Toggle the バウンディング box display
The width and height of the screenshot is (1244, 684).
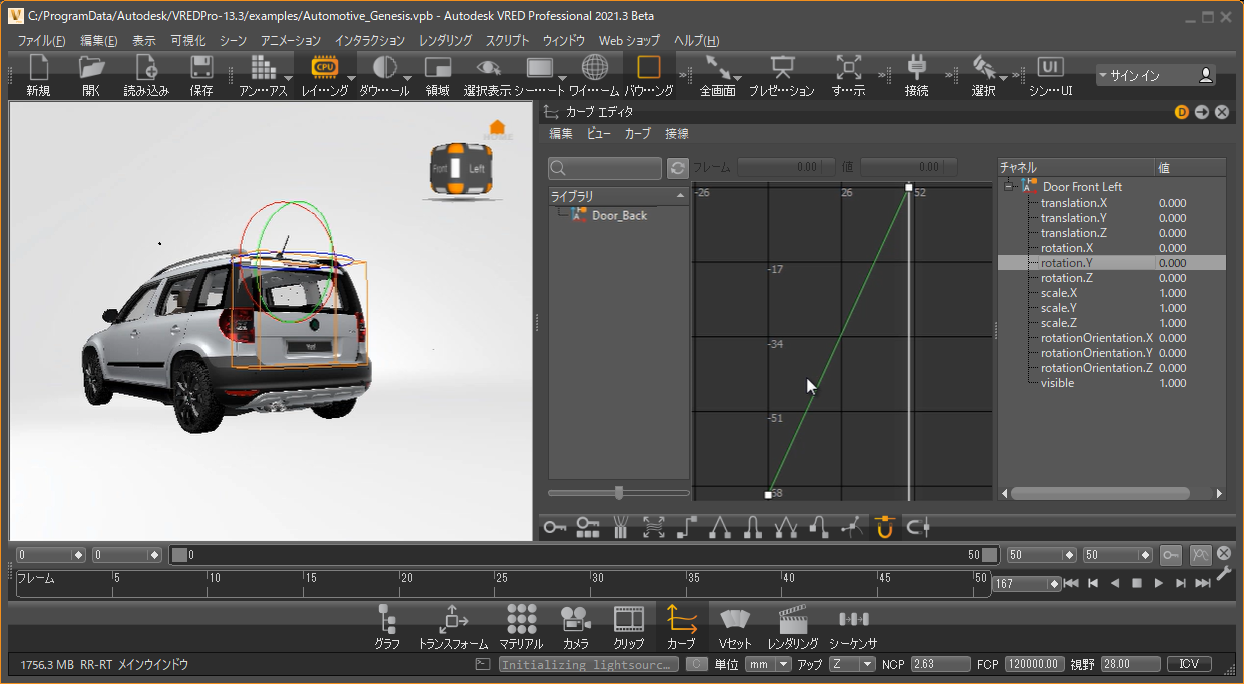[x=648, y=68]
